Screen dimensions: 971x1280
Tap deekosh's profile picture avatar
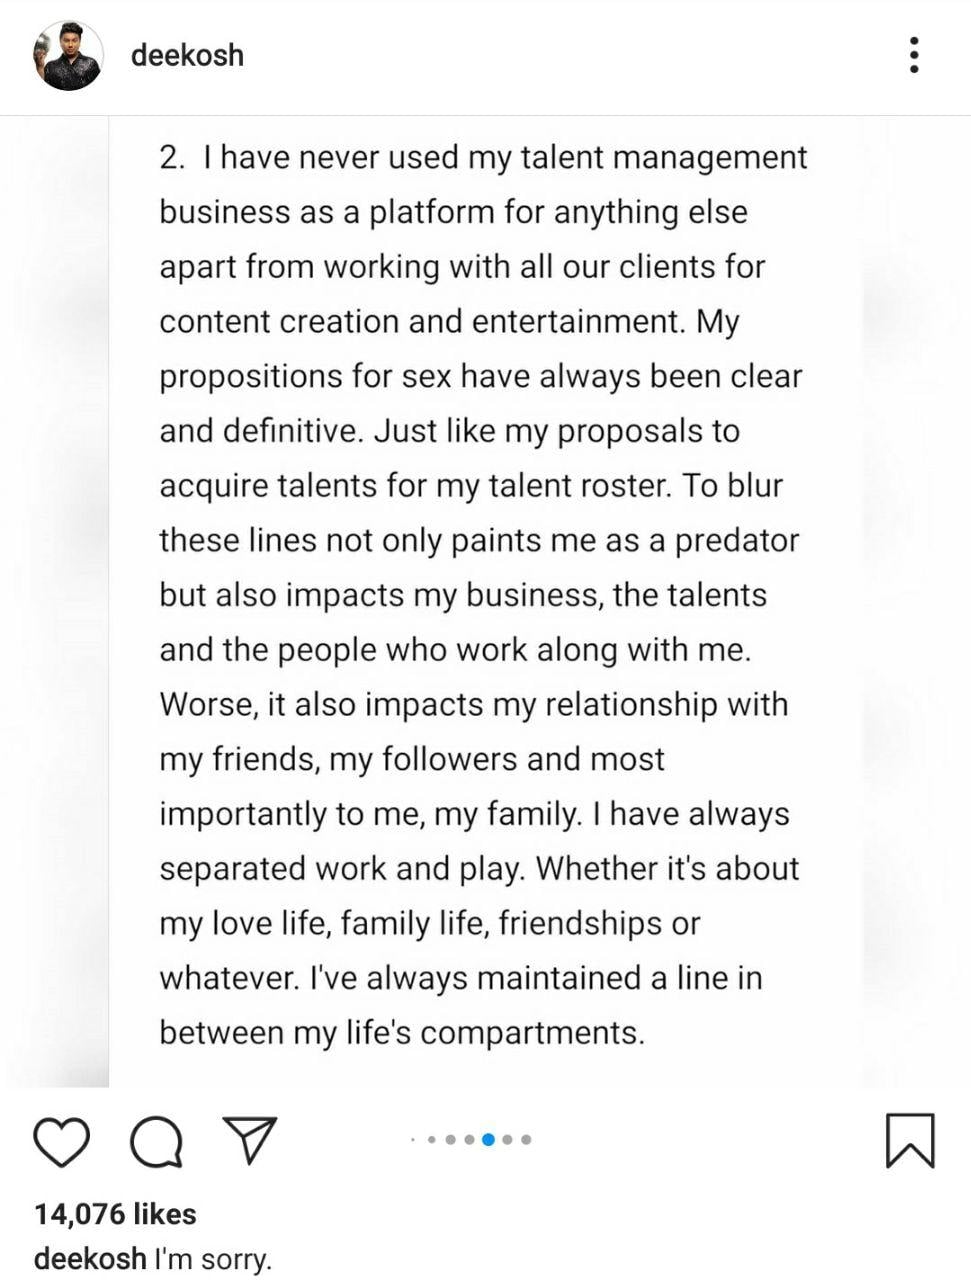[68, 56]
